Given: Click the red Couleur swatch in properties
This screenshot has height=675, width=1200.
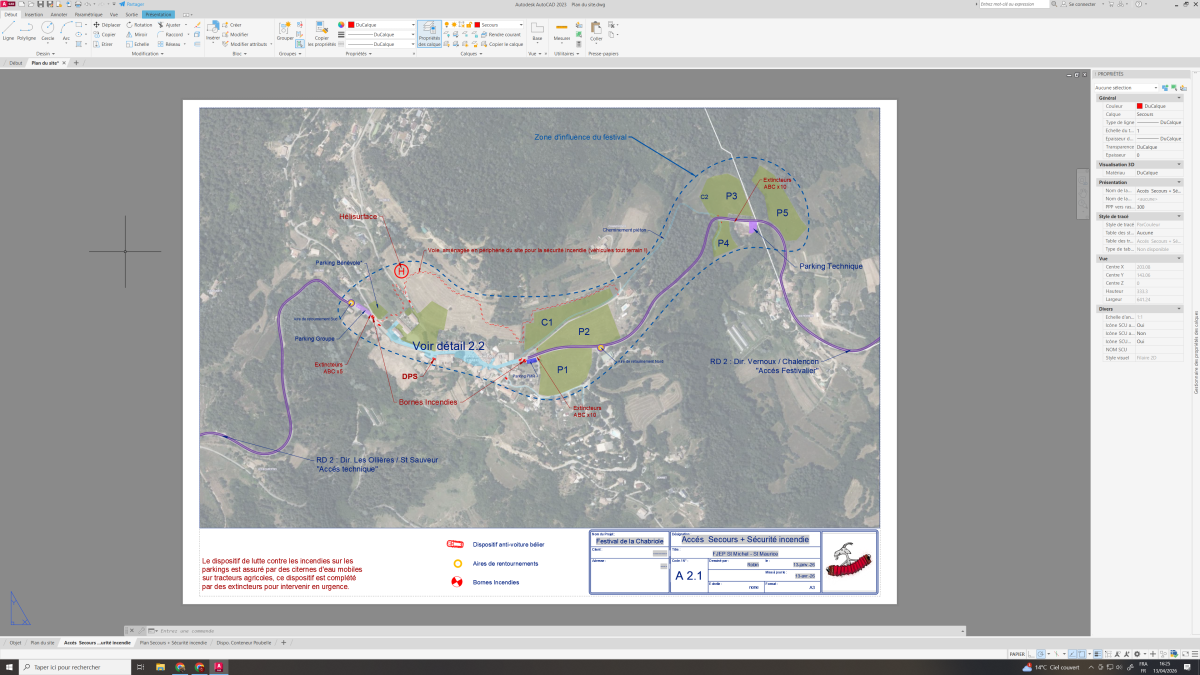Looking at the screenshot, I should pyautogui.click(x=1140, y=106).
